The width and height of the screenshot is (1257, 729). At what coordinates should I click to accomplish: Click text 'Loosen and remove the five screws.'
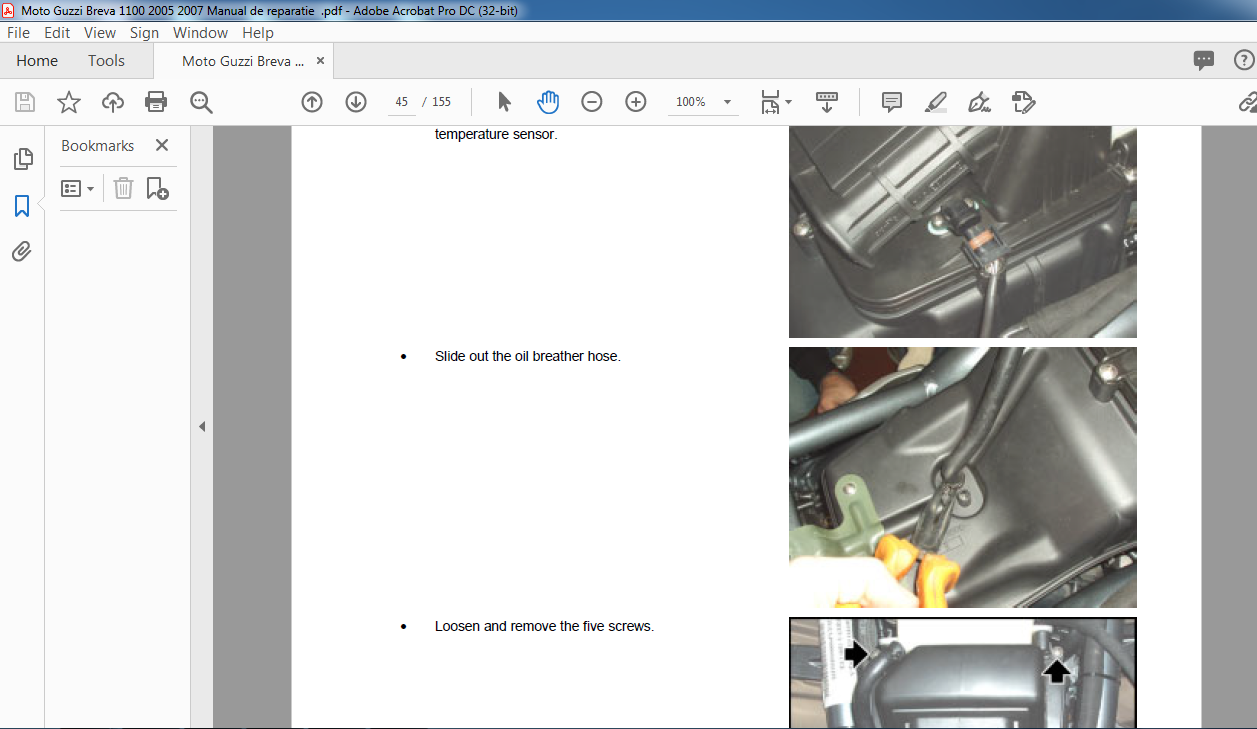tap(544, 626)
